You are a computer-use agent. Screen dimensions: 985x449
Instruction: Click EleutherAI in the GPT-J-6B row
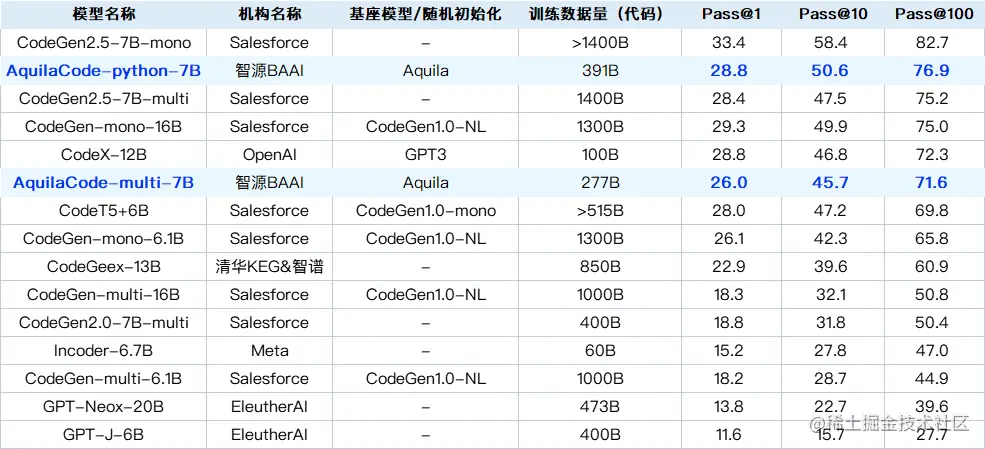269,435
